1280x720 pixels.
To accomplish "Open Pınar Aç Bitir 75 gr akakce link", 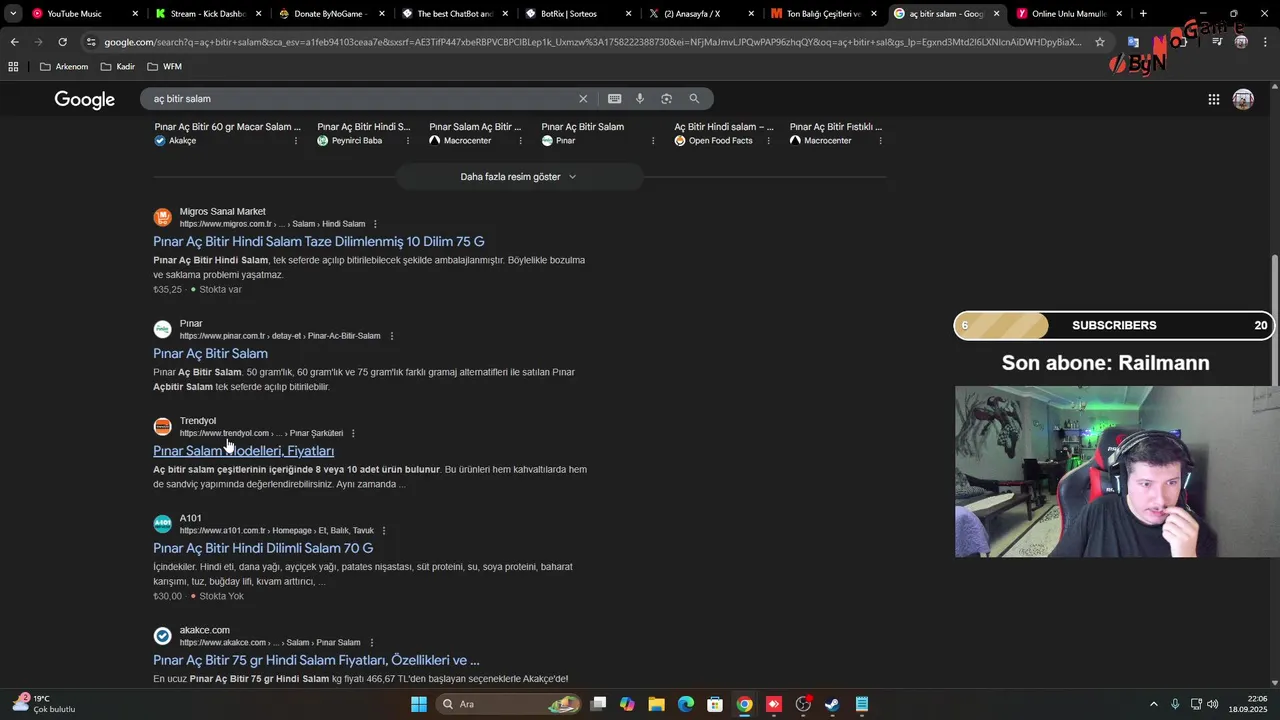I will point(316,660).
